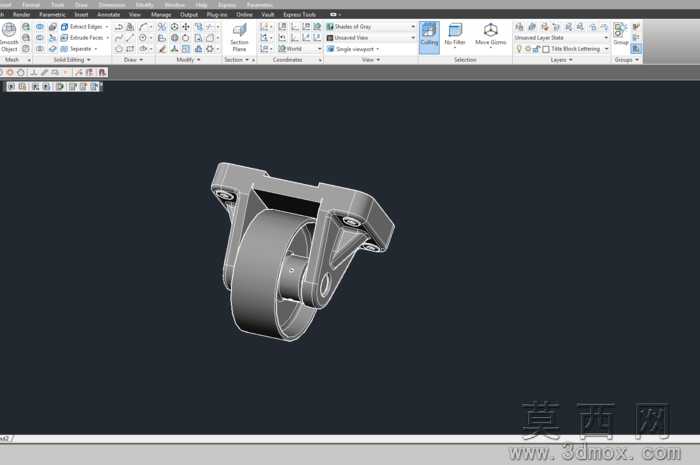Click the ribbon minimize toggle after Express Tools
The image size is (700, 465).
coord(334,15)
